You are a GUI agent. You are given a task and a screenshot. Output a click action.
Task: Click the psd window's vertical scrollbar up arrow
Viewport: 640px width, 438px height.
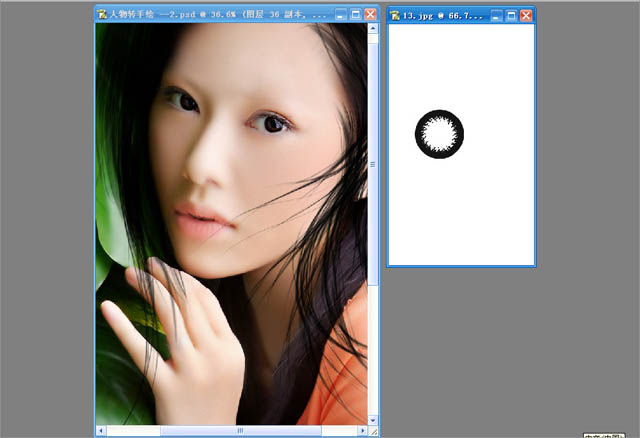(x=373, y=28)
